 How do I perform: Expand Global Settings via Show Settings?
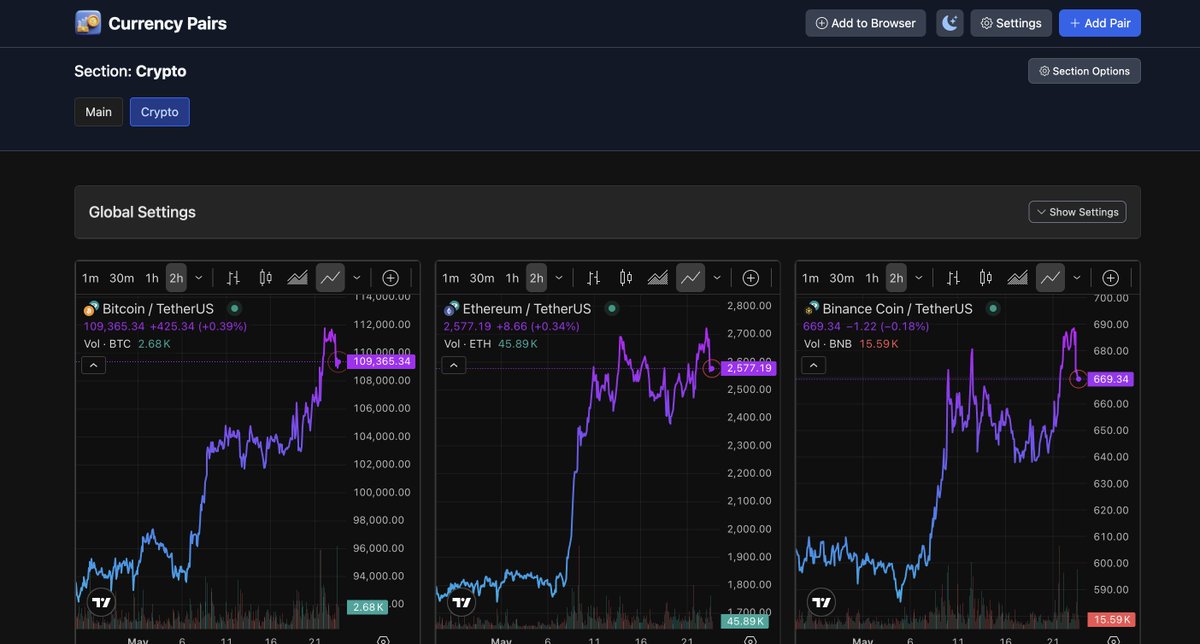point(1077,212)
